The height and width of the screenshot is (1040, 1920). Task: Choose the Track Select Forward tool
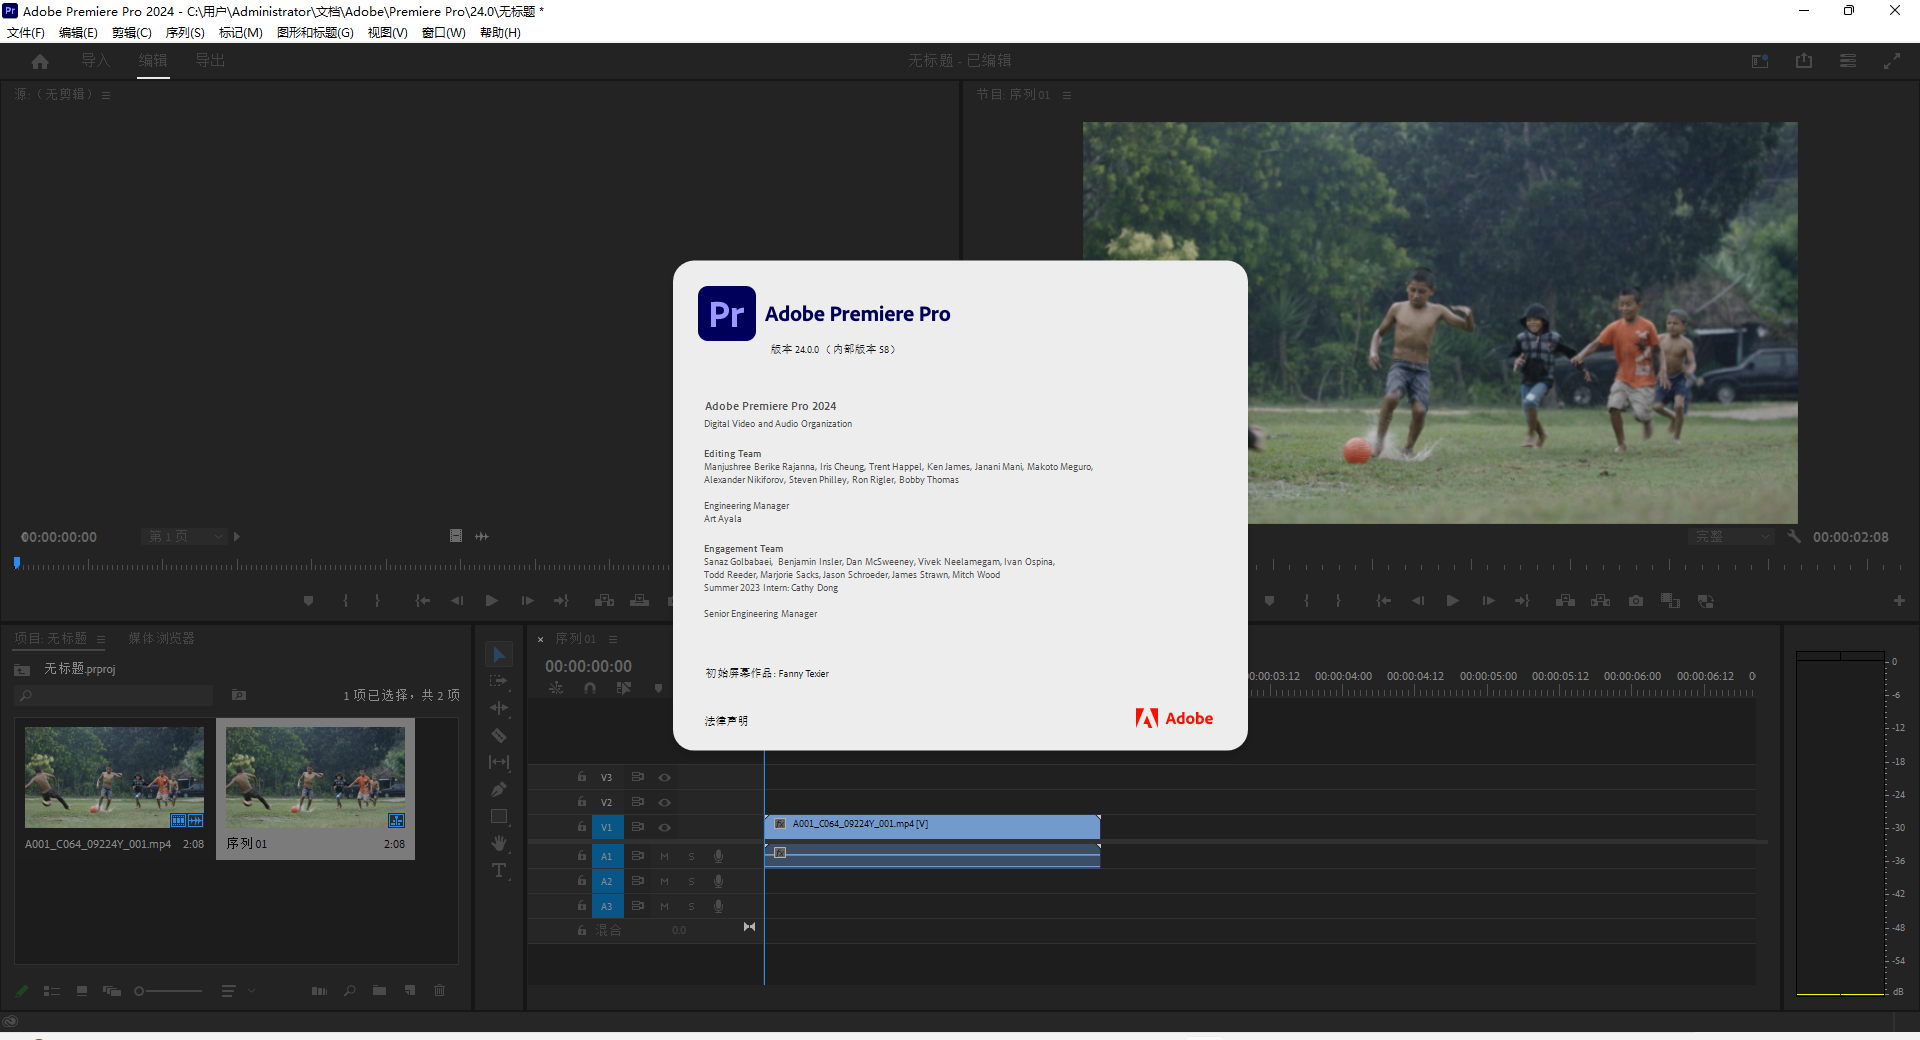[x=499, y=681]
